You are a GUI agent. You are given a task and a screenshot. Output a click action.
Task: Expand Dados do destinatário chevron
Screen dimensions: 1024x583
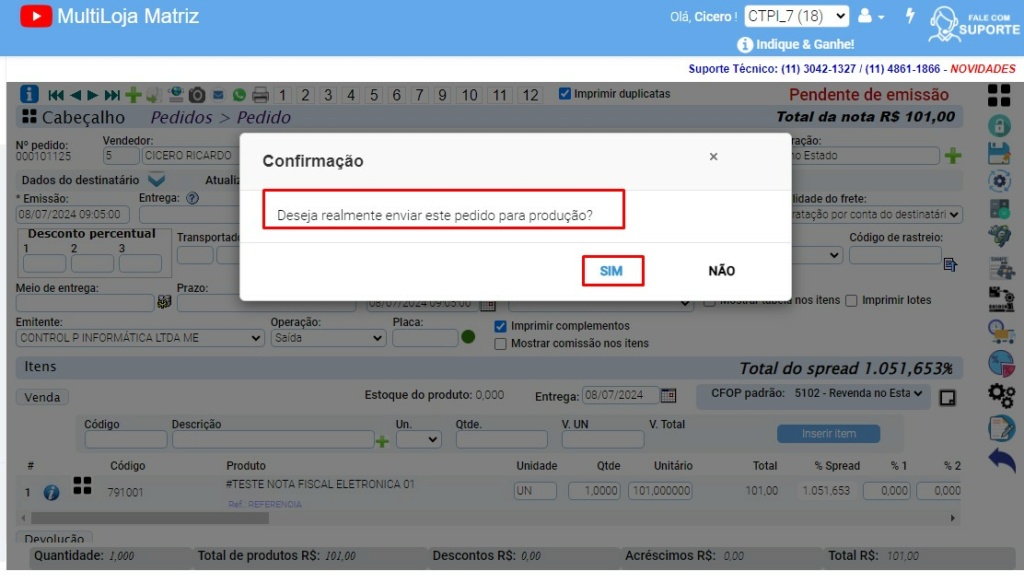(x=157, y=180)
